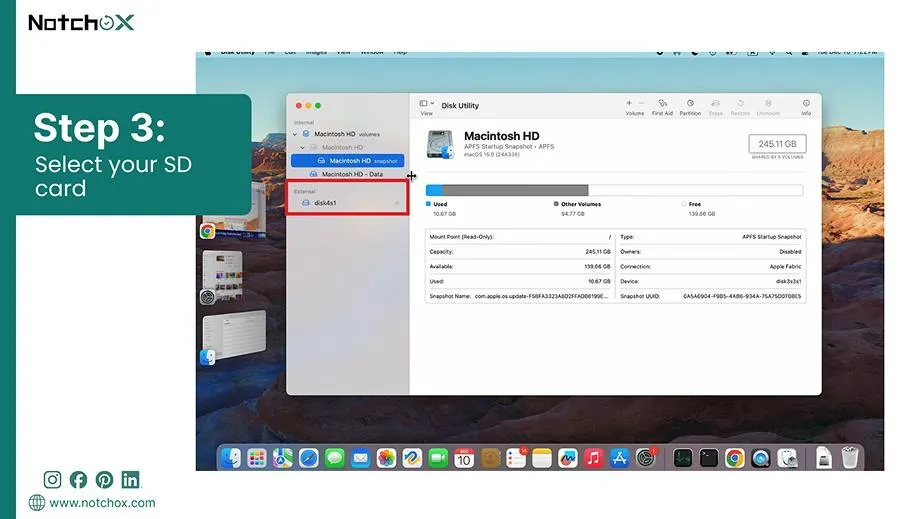Click the gray Other Volumes bar segment
Viewport: 922px width, 519px height.
[515, 190]
